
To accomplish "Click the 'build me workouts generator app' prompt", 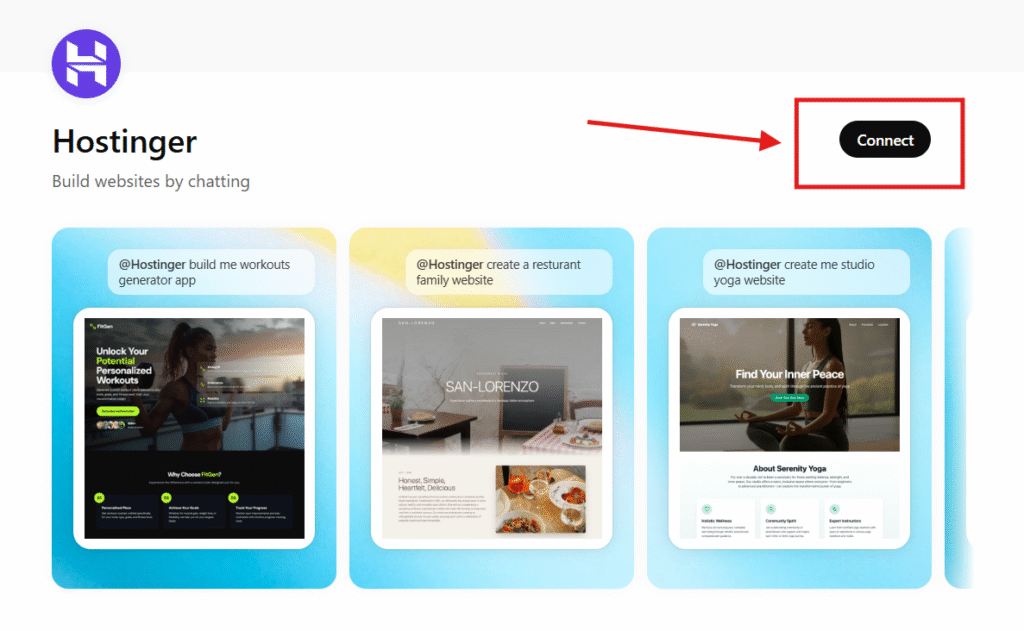I will [x=211, y=272].
